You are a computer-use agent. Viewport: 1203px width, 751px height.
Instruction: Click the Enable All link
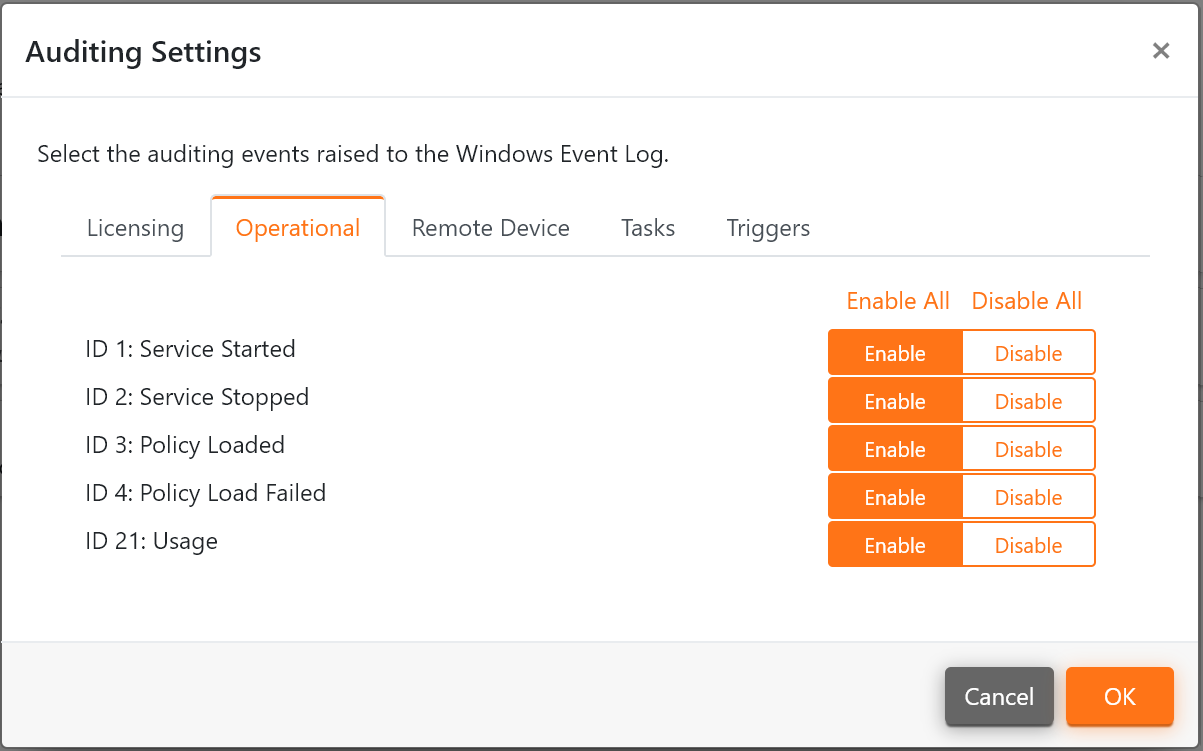pyautogui.click(x=898, y=301)
